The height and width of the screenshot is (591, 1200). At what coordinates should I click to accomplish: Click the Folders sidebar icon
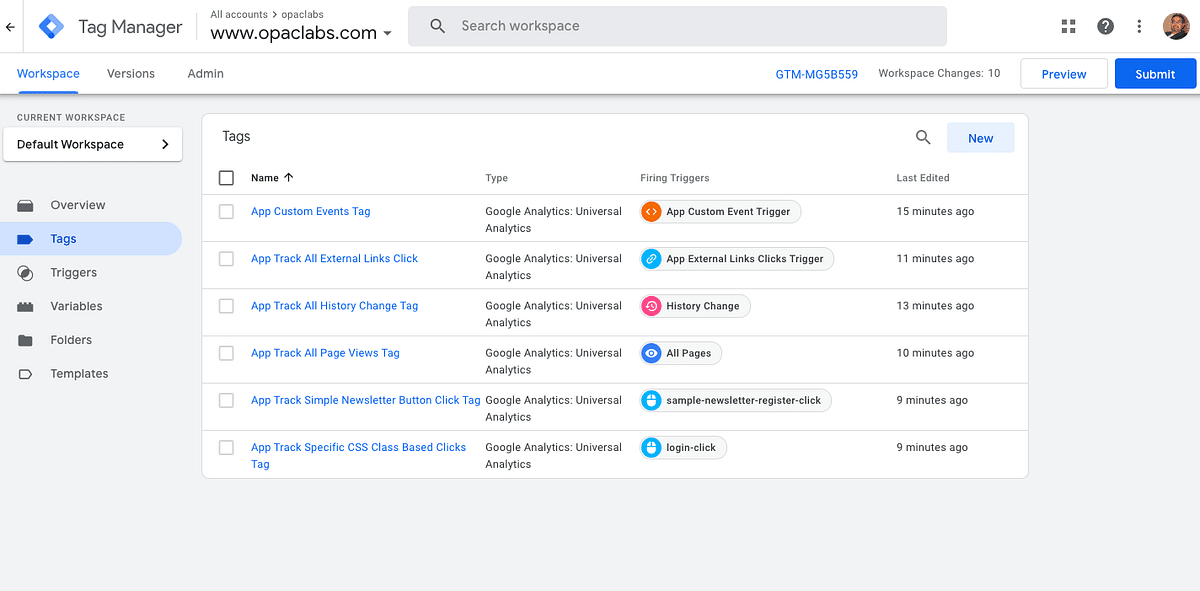coord(25,340)
